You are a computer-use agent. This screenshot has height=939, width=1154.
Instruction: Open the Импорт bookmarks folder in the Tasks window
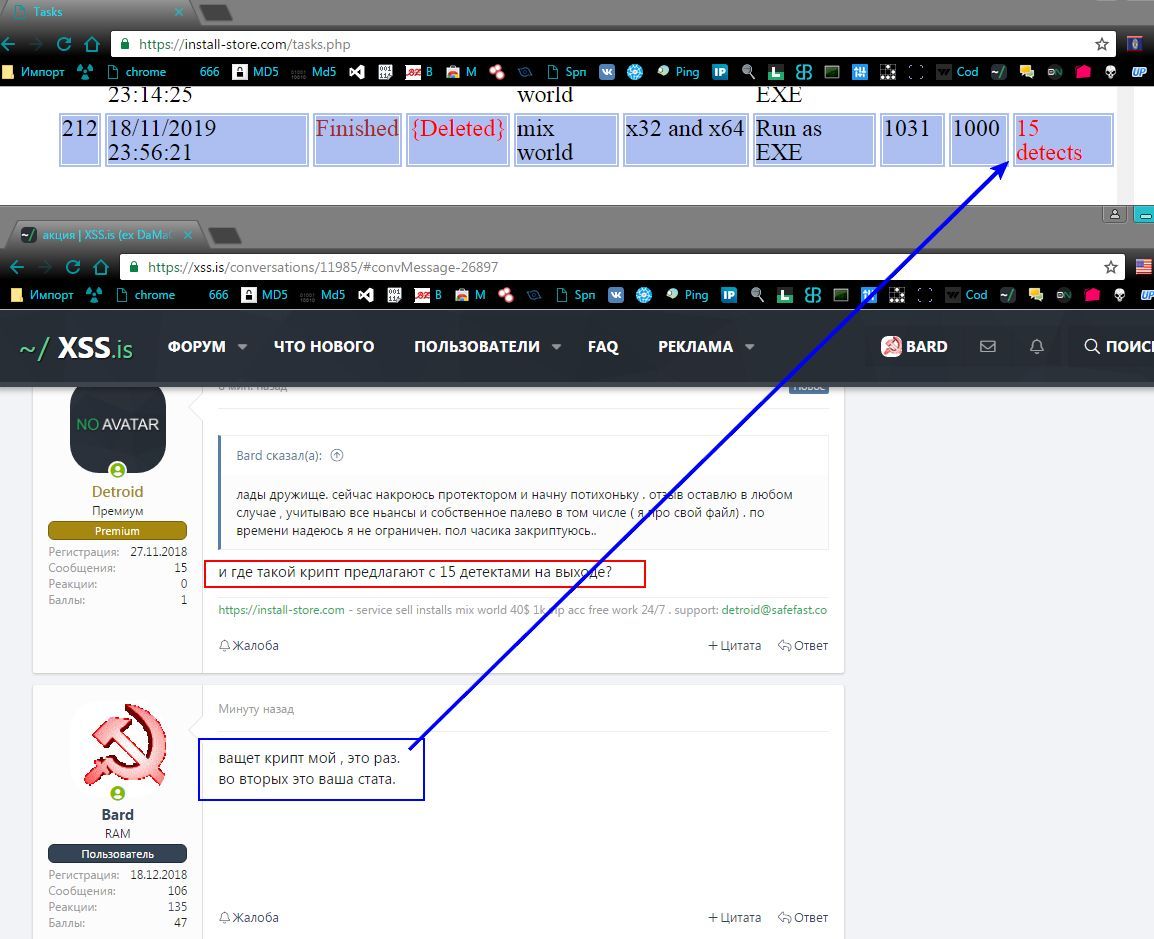click(x=34, y=72)
